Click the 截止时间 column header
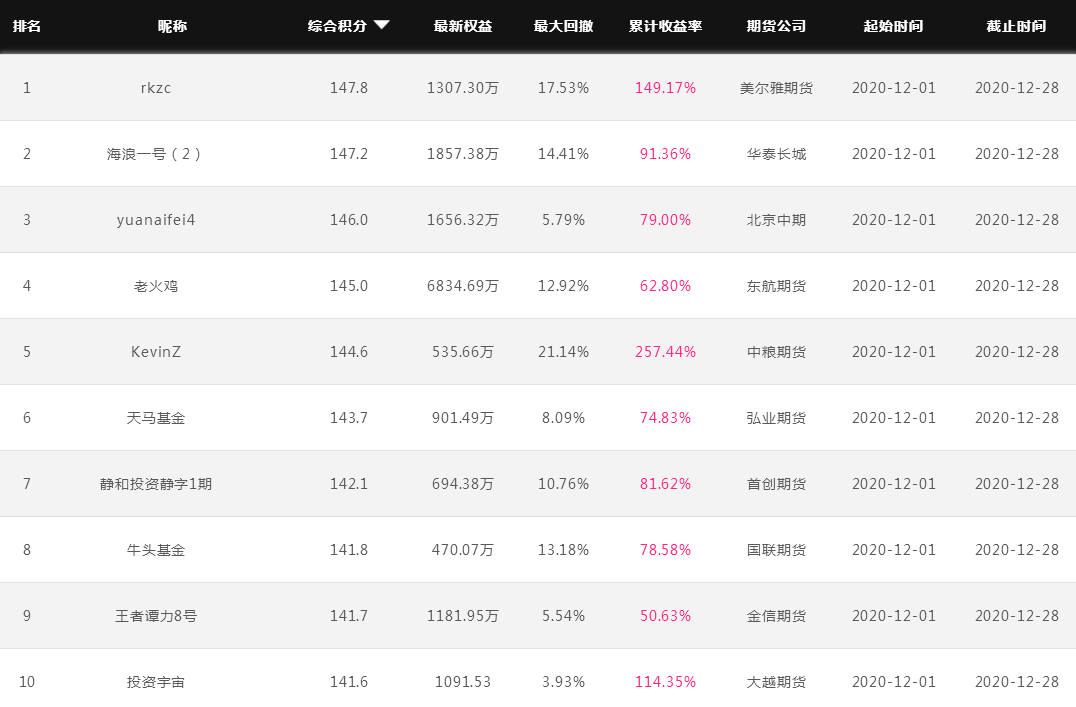Viewport: 1076px width, 707px height. pos(1016,26)
